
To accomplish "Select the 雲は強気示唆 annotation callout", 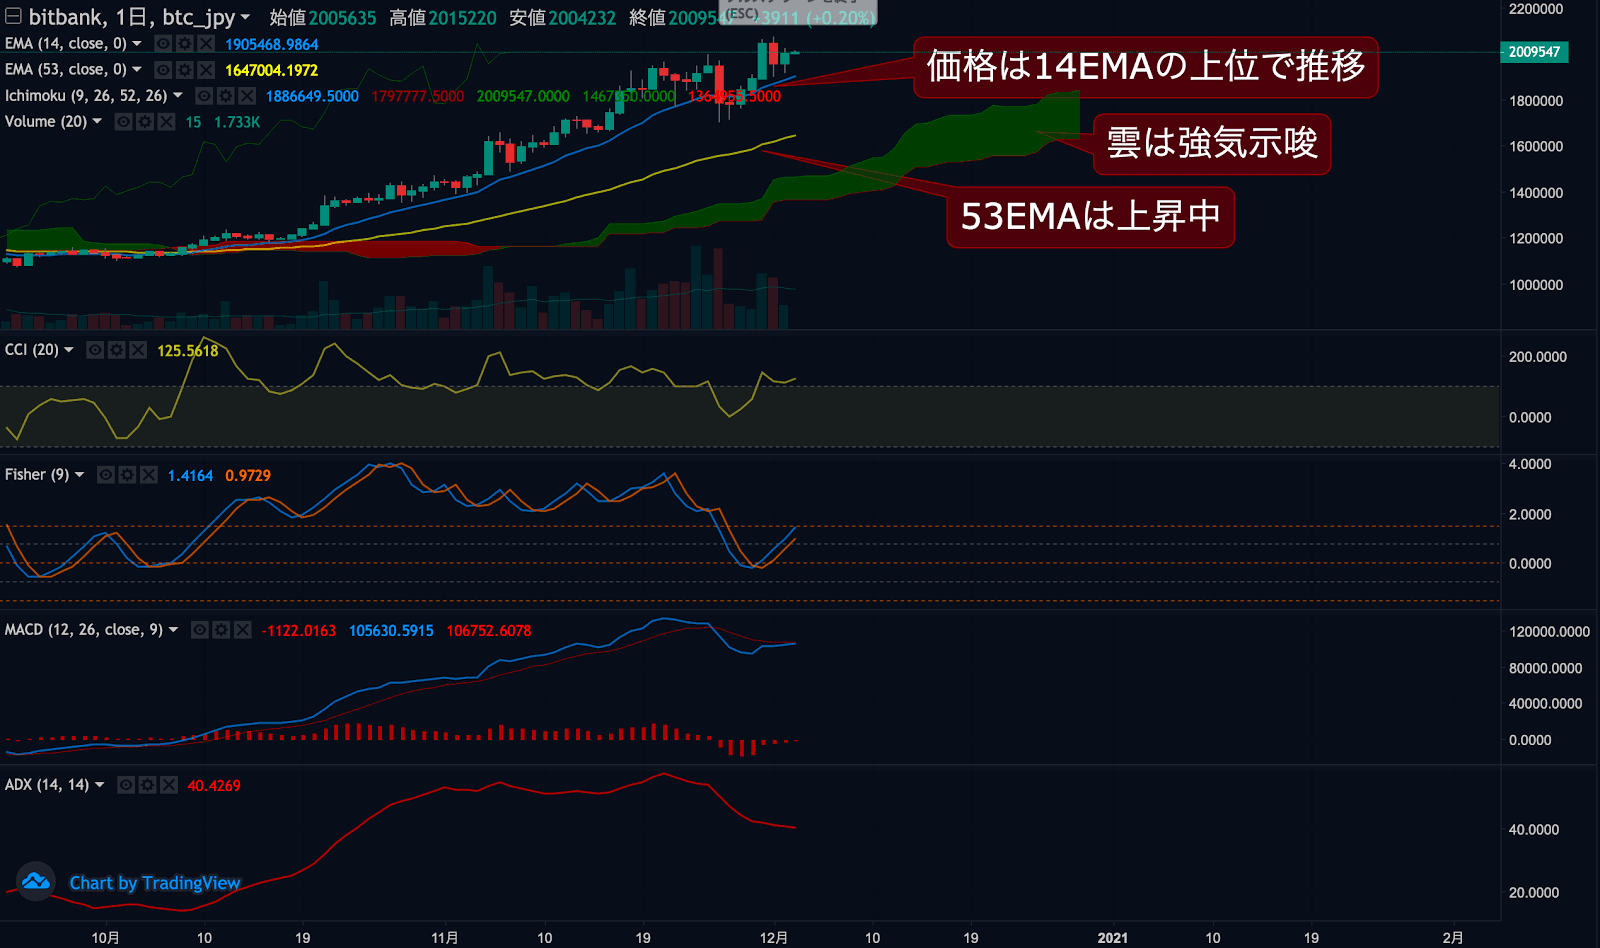I will pos(1212,144).
